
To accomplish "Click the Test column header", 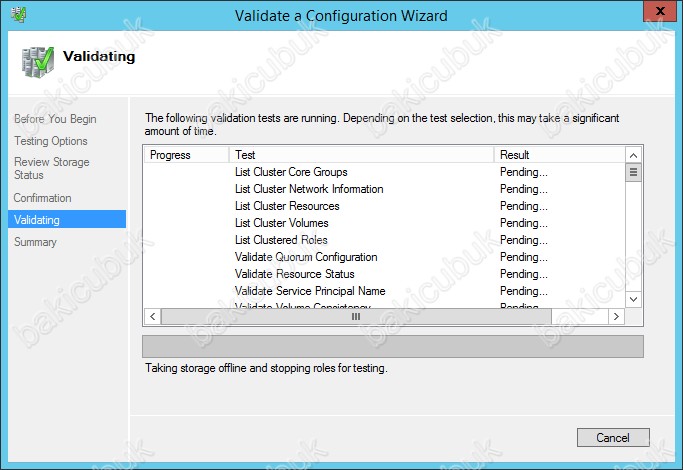I will click(x=362, y=155).
